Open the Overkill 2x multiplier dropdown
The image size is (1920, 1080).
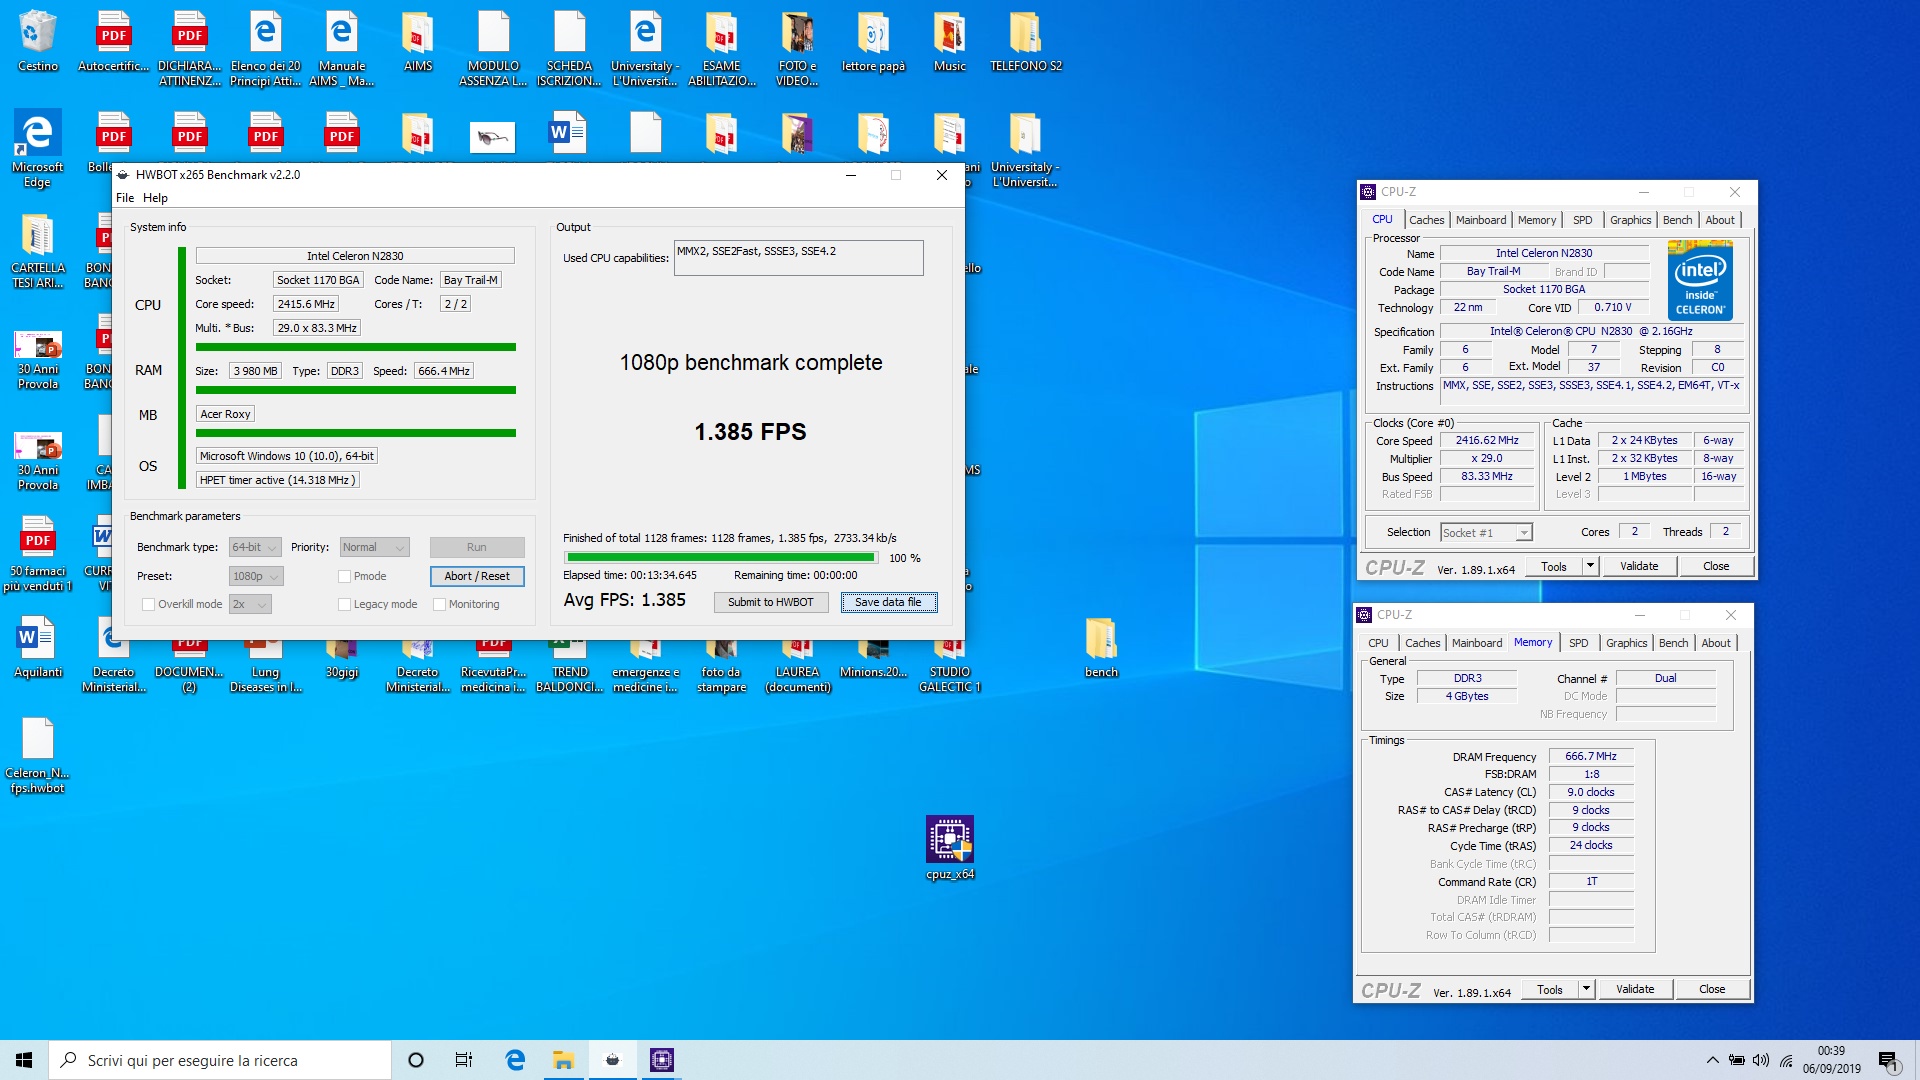[x=250, y=605]
